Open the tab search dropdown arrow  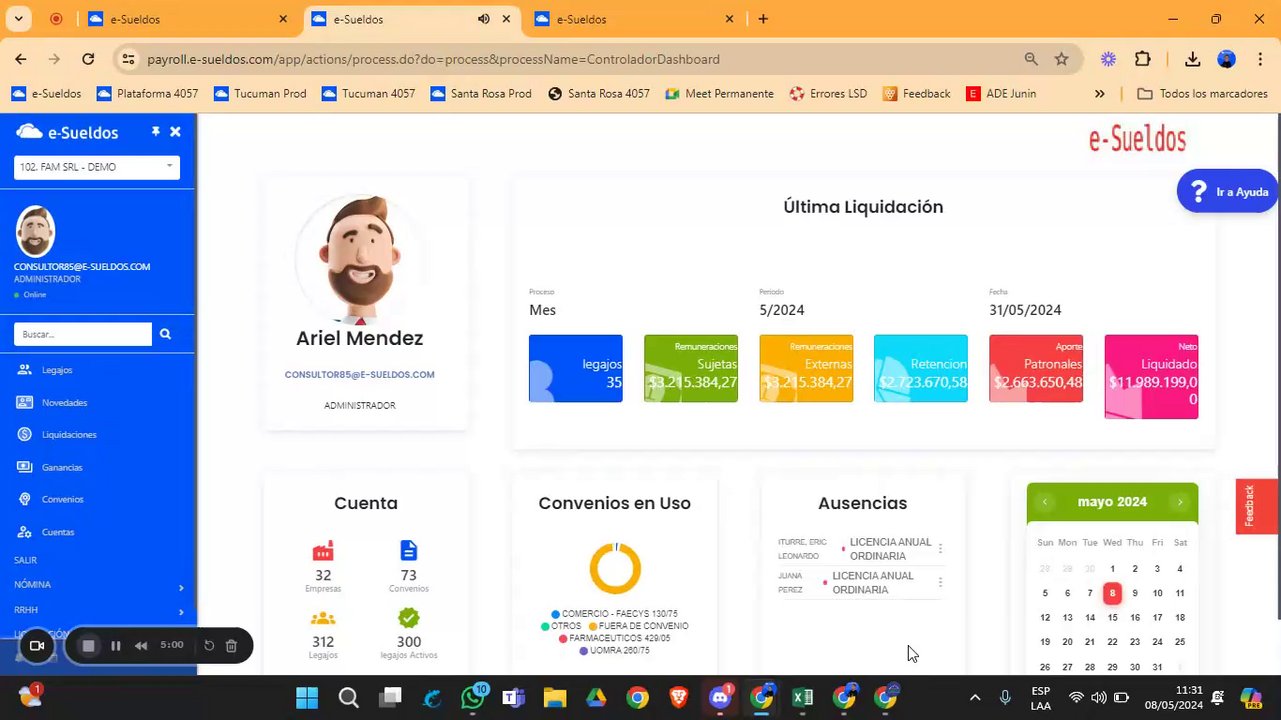click(18, 19)
